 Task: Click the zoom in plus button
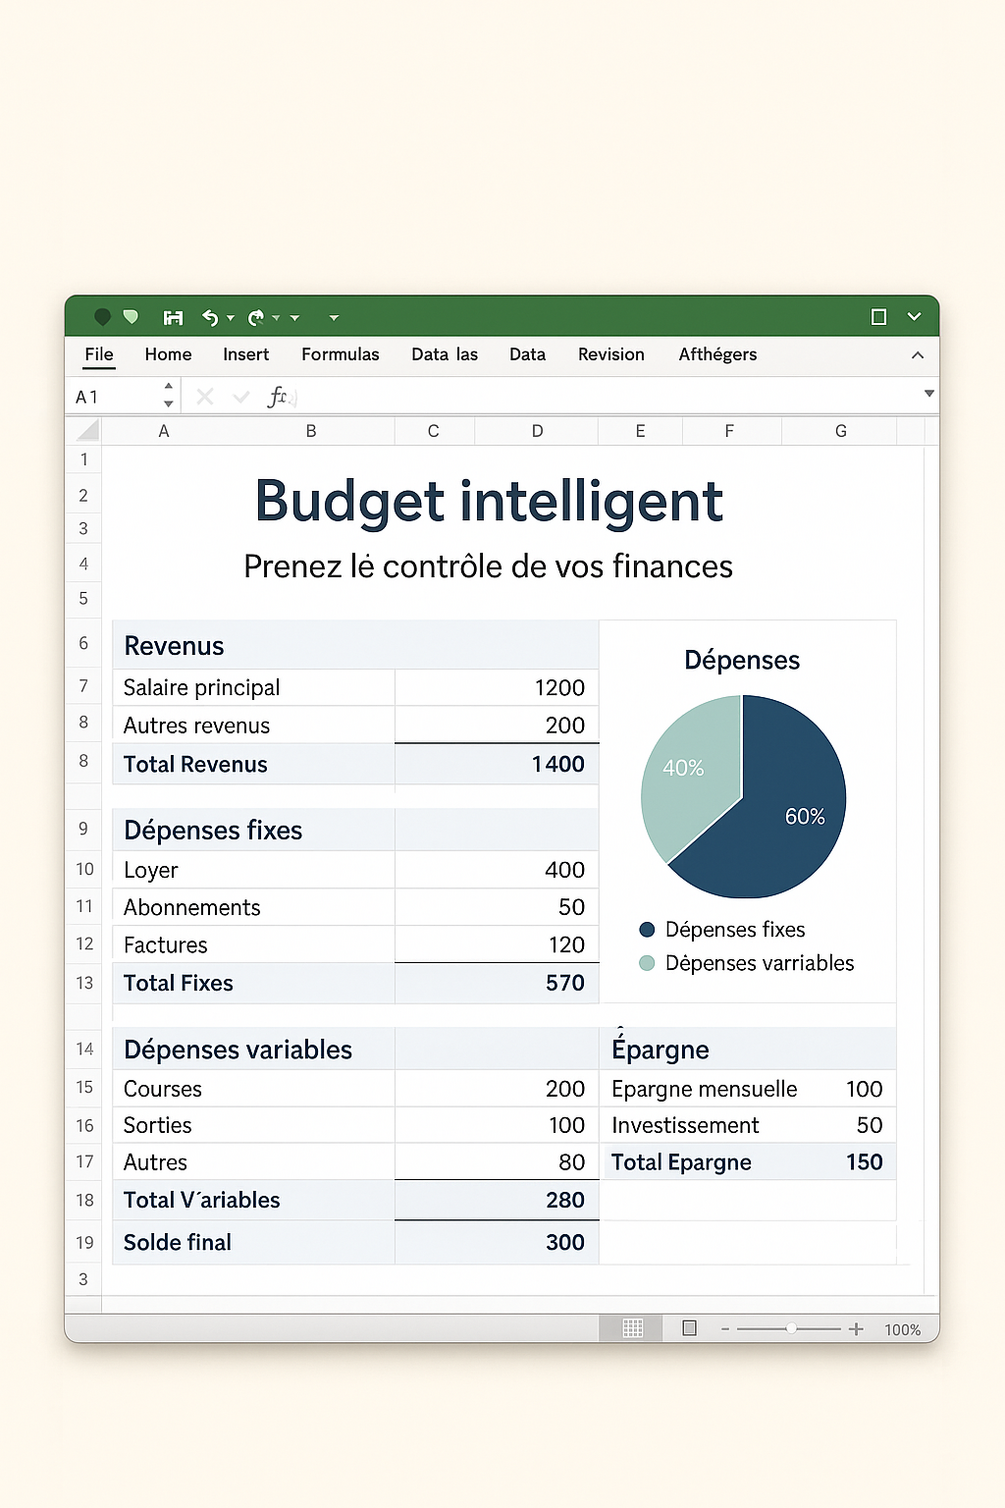click(856, 1329)
